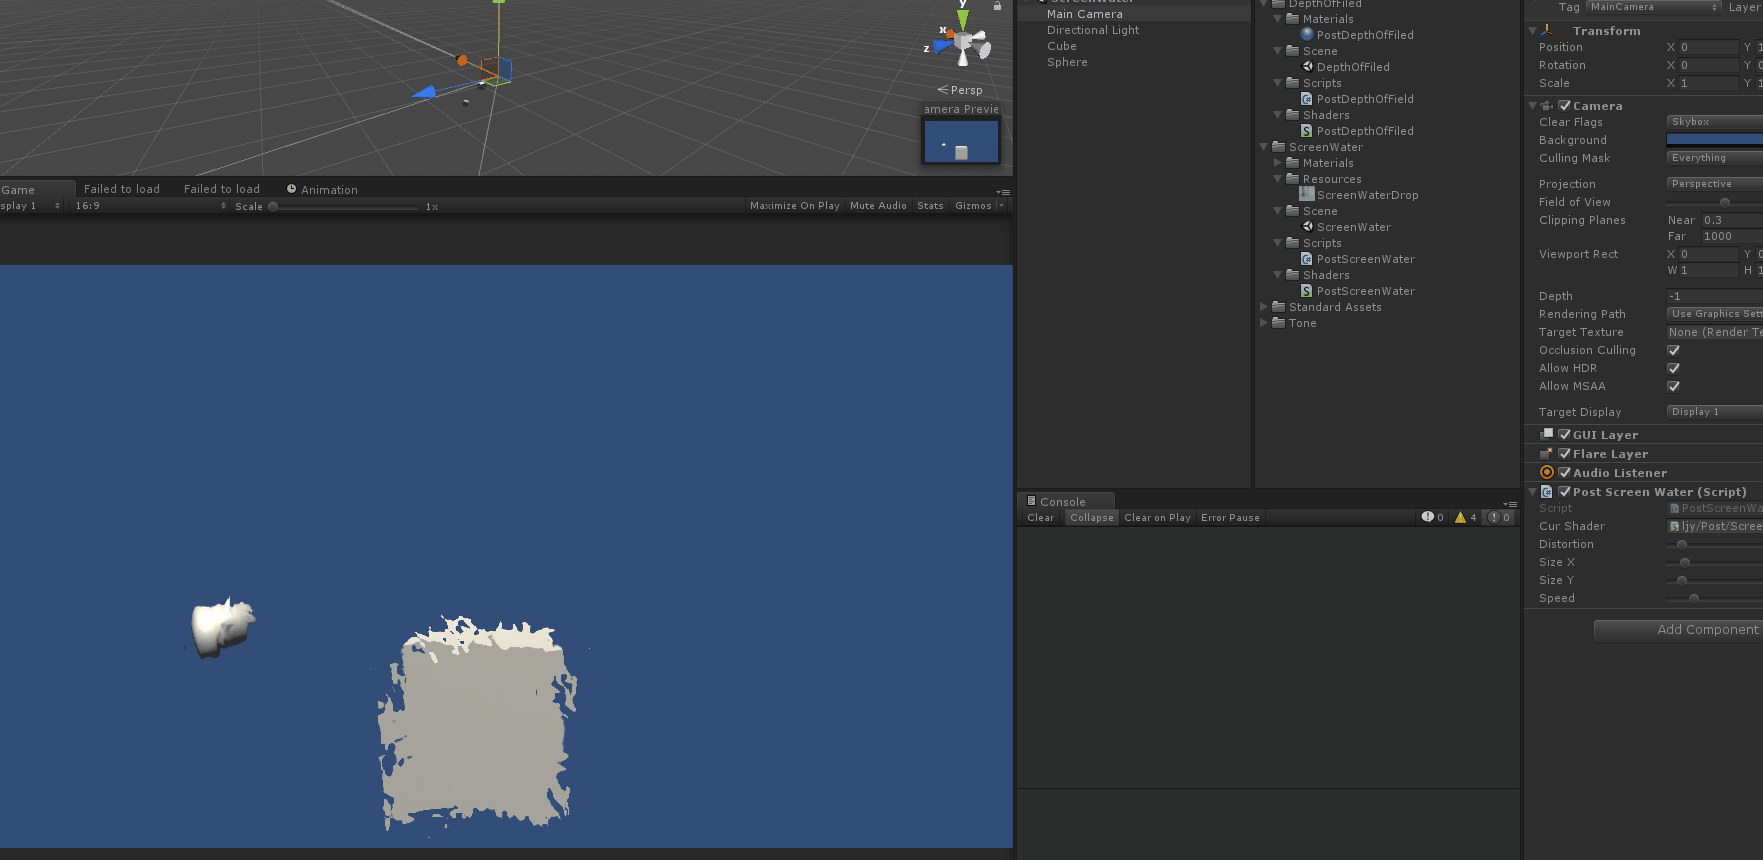
Task: Click the console info message count icon
Action: point(1427,517)
